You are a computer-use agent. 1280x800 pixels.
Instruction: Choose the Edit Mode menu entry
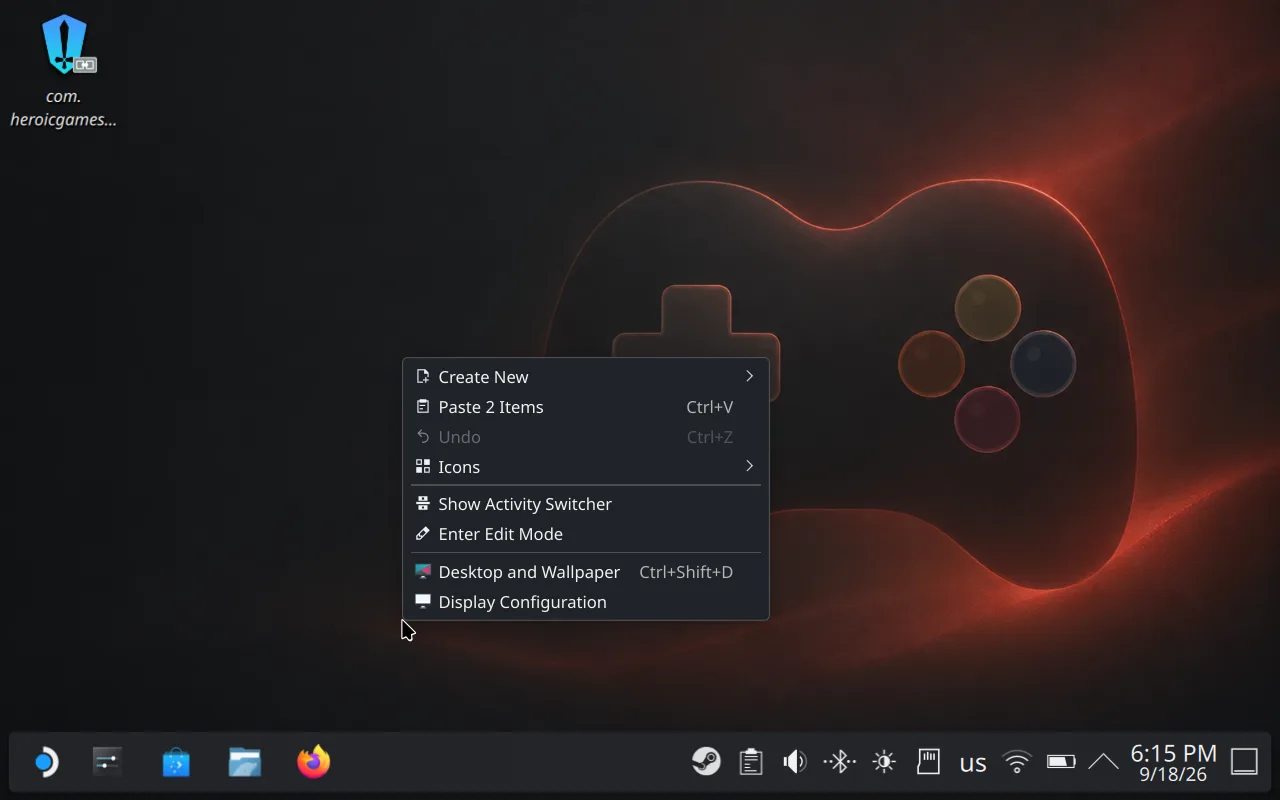pos(586,534)
